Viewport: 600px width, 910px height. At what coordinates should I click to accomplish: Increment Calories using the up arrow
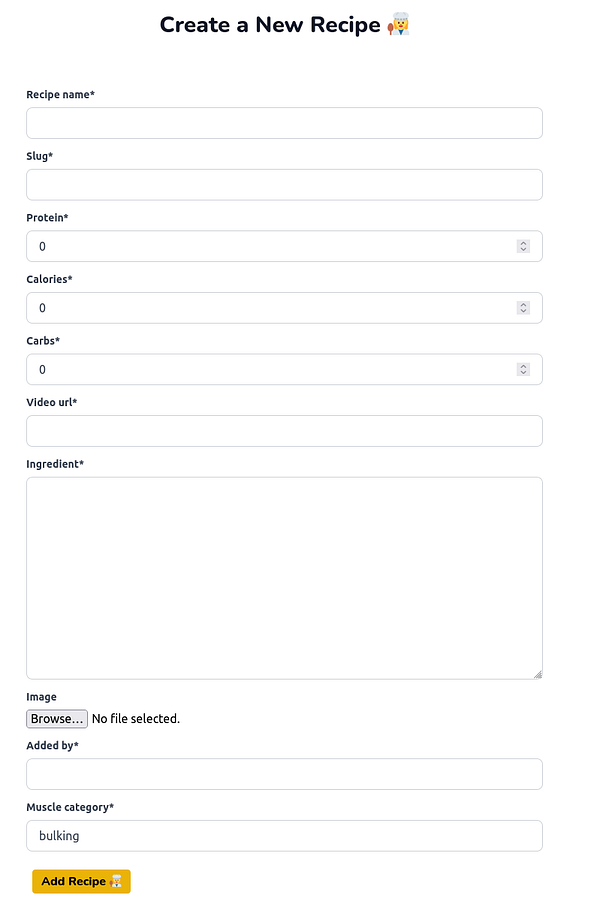click(523, 305)
